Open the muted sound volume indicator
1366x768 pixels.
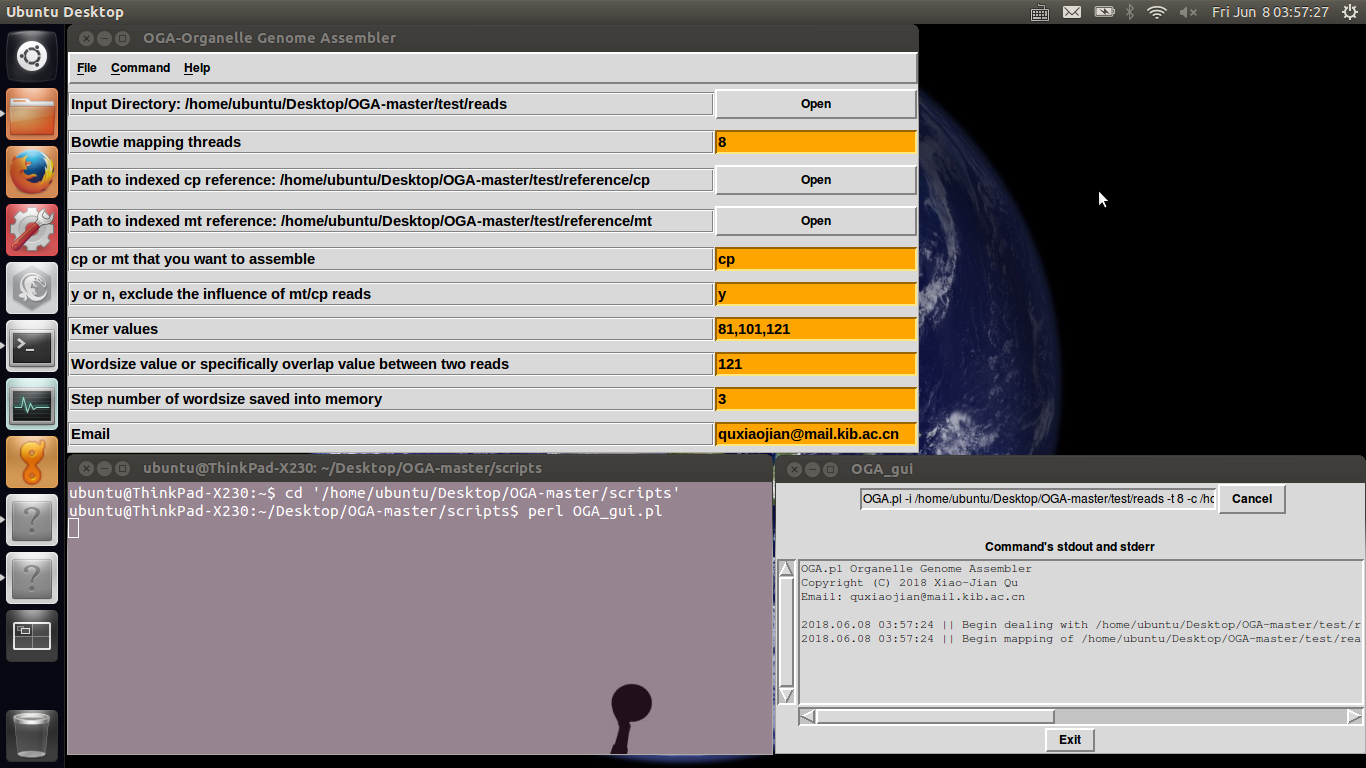1188,12
